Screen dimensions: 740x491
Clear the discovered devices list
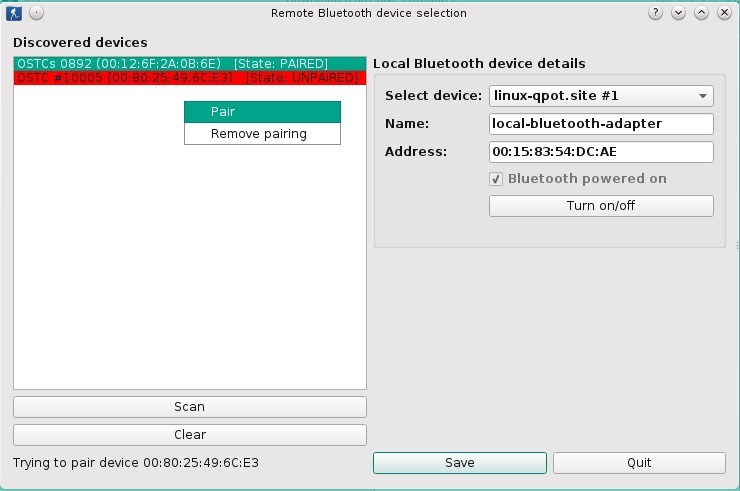190,435
